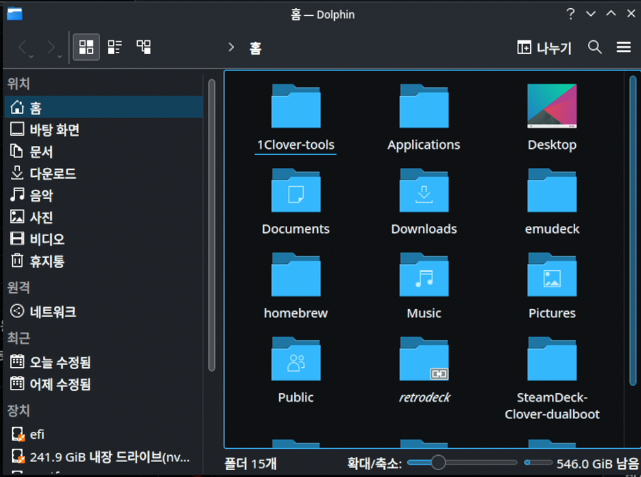Show 어제 수정됨 recent files
This screenshot has height=477, width=641.
(x=104, y=384)
